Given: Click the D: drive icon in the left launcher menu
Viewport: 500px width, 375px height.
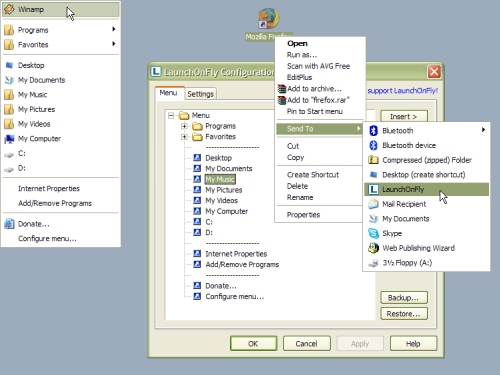Looking at the screenshot, I should click(x=9, y=169).
